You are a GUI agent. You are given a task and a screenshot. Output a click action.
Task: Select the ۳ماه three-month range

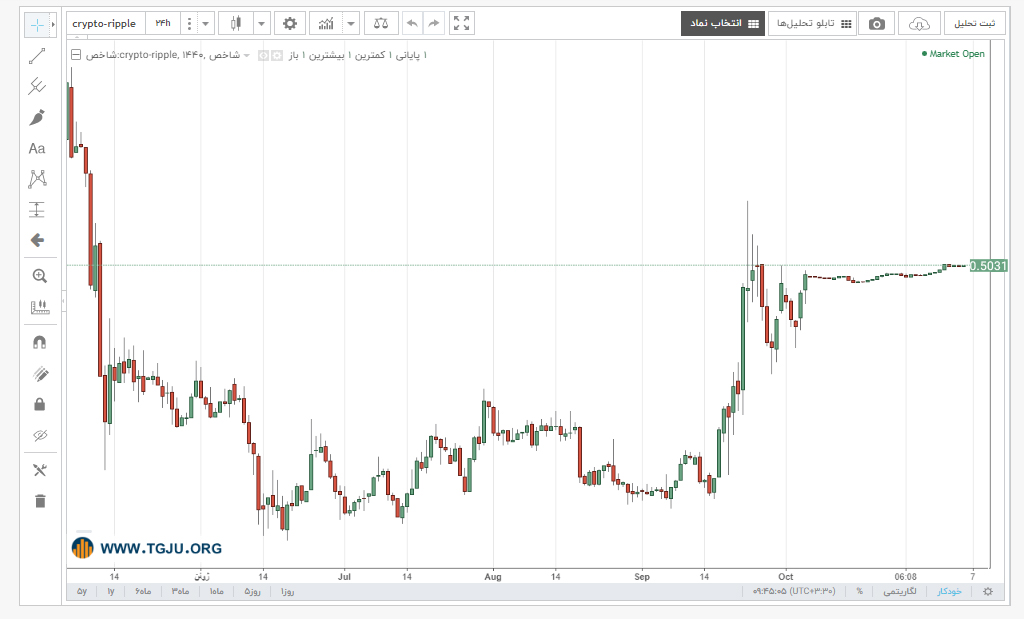click(180, 591)
